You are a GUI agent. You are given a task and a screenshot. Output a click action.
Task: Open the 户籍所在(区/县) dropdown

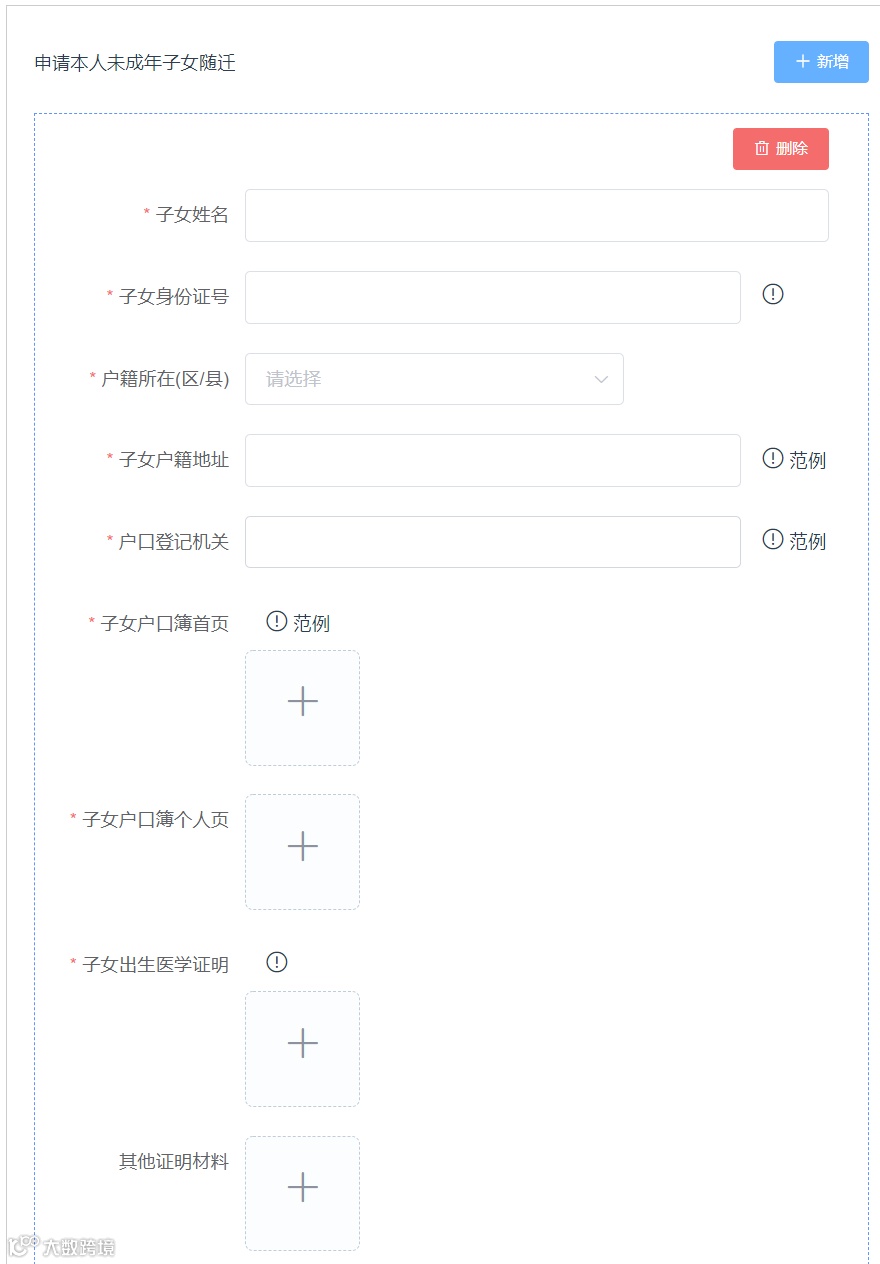[420, 379]
